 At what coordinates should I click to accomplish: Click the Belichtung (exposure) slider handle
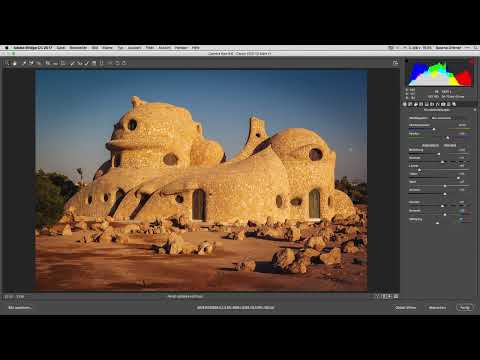pos(438,154)
